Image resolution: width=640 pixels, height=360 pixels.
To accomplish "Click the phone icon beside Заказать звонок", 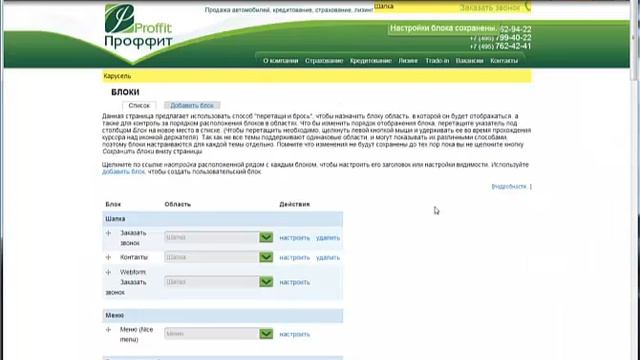I will pyautogui.click(x=527, y=7).
